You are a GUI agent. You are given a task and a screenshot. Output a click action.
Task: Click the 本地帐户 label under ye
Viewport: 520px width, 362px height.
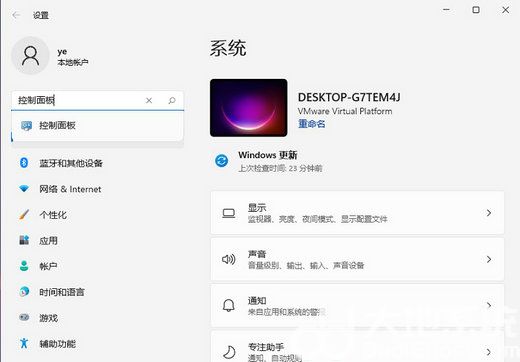[x=73, y=62]
